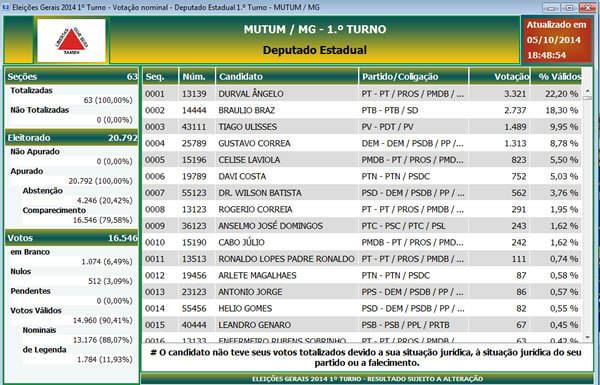The height and width of the screenshot is (385, 600).
Task: Click the app icon in title bar
Action: (5, 7)
